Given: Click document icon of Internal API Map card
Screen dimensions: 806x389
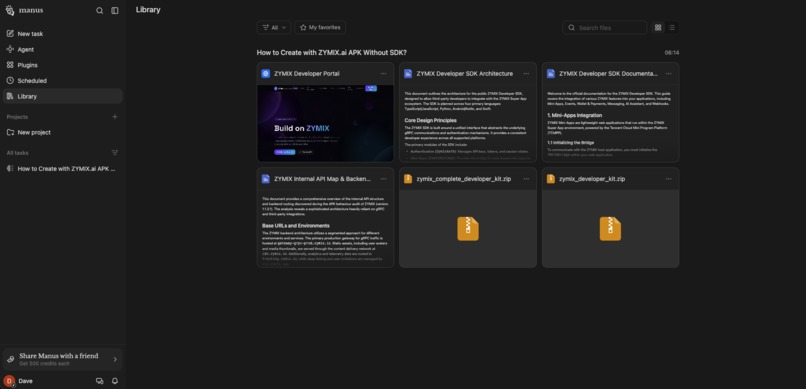Looking at the screenshot, I should click(265, 179).
